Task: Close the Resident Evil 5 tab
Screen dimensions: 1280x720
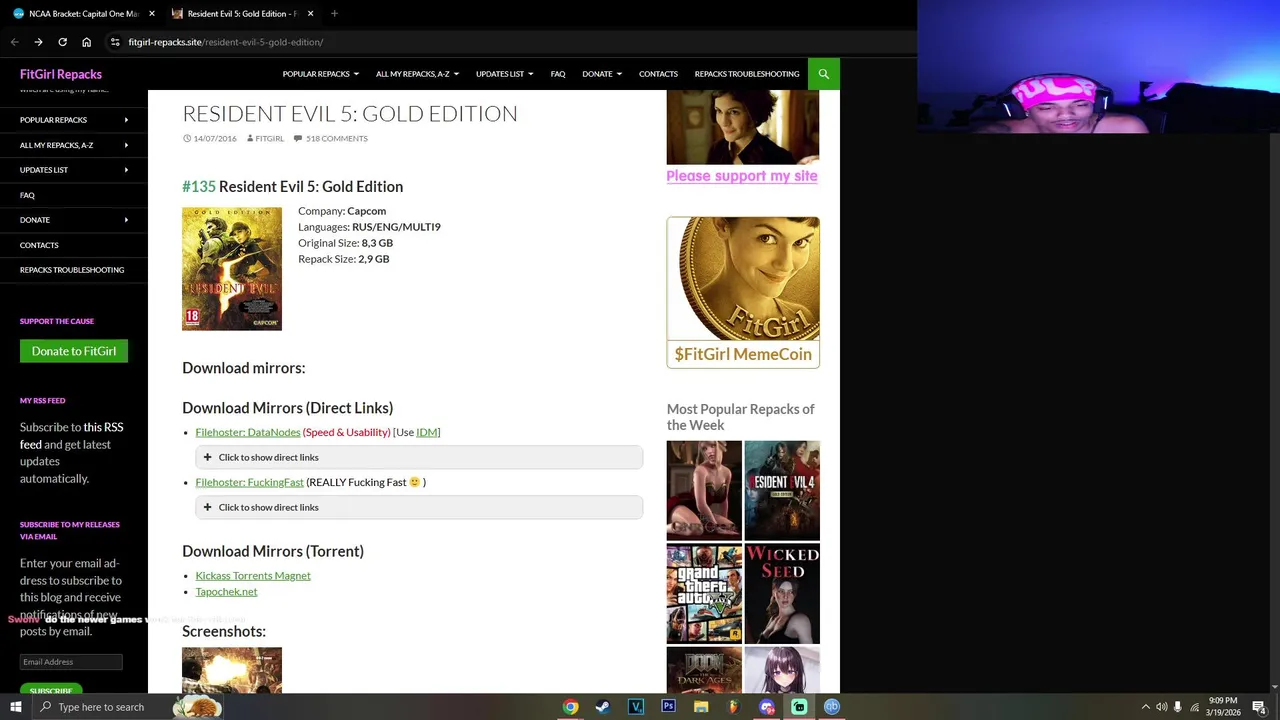Action: pos(310,14)
